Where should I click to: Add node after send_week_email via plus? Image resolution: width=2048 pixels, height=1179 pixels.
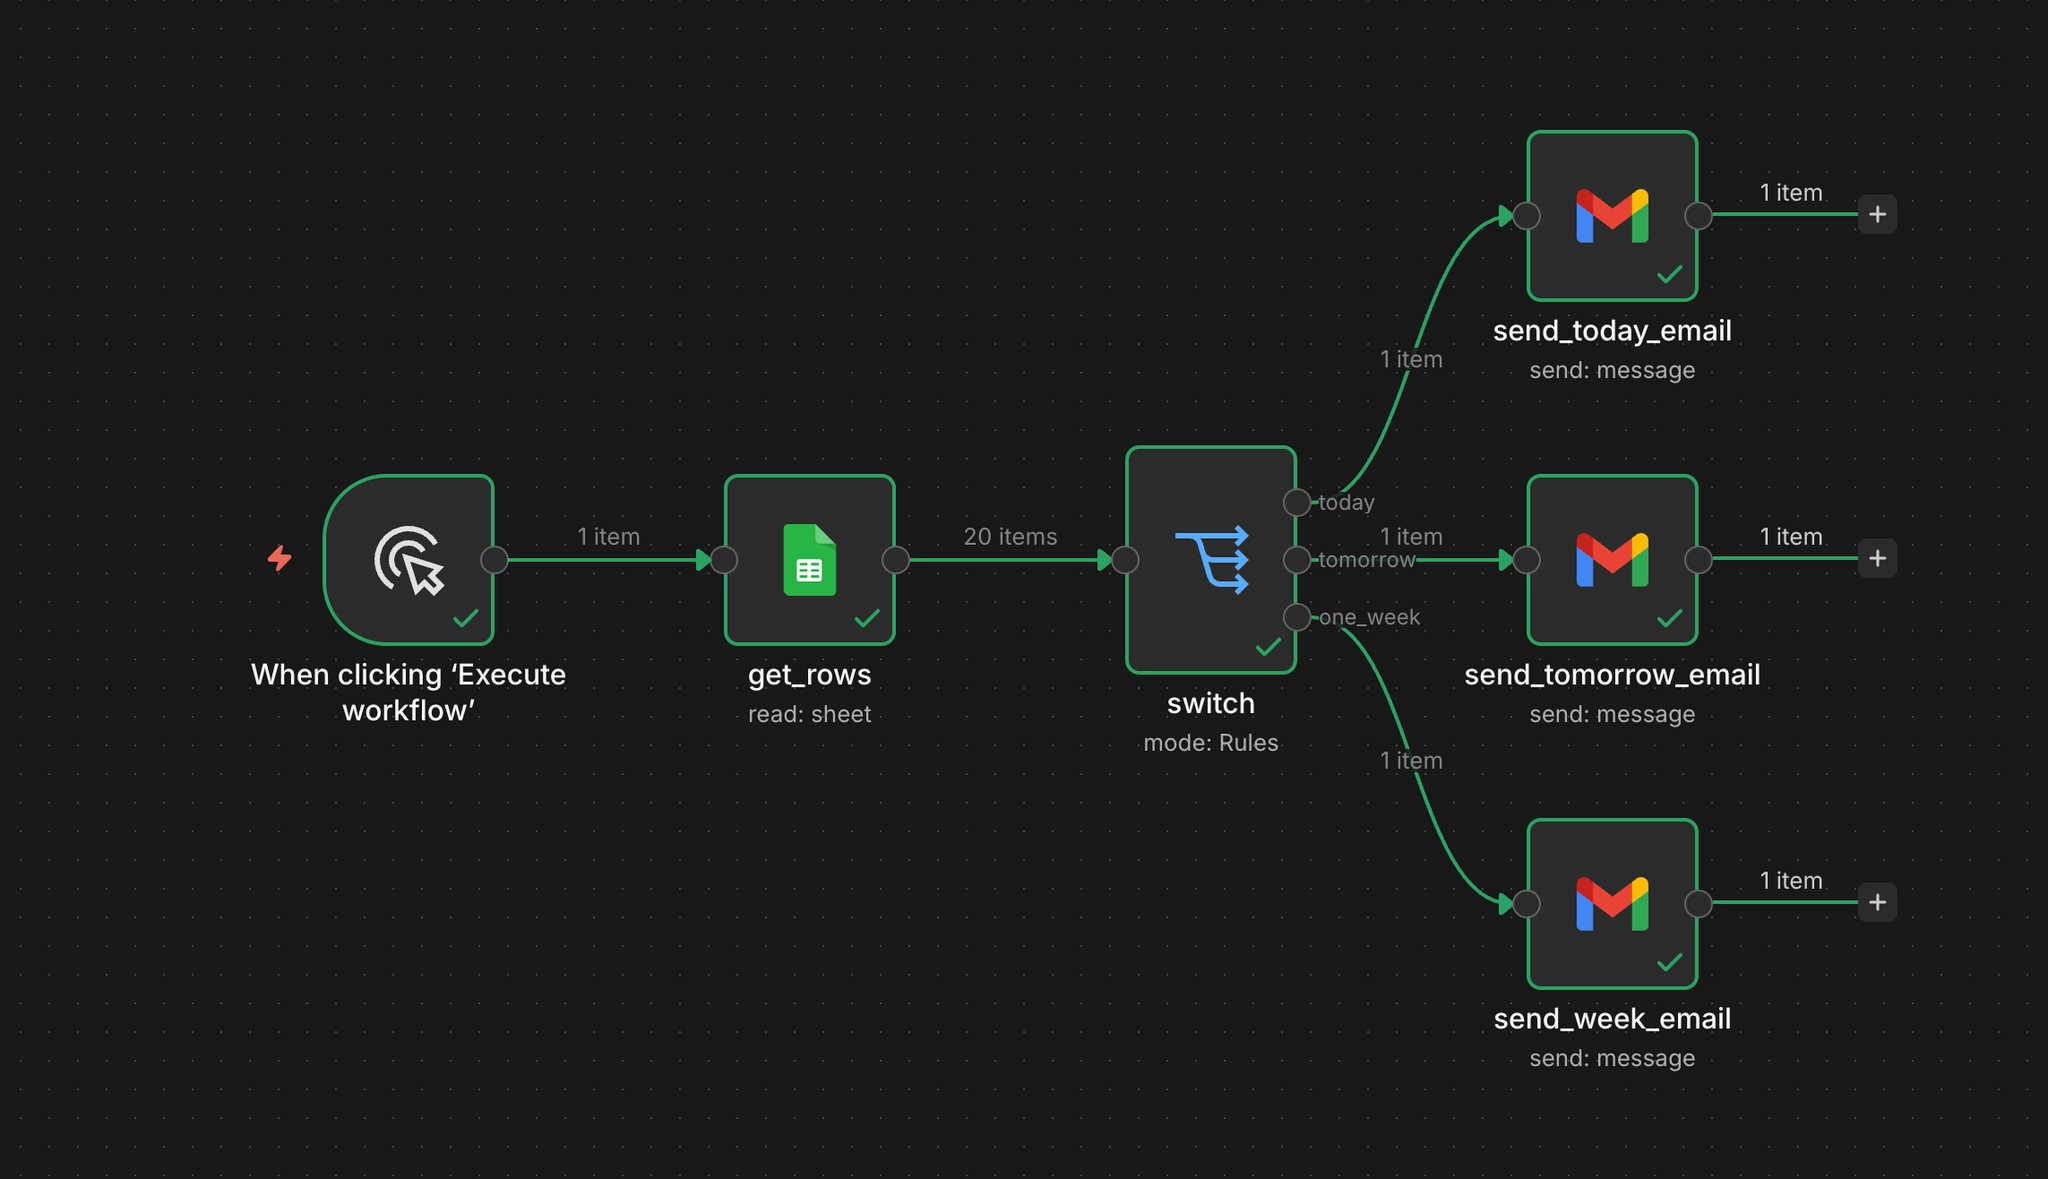(x=1878, y=902)
